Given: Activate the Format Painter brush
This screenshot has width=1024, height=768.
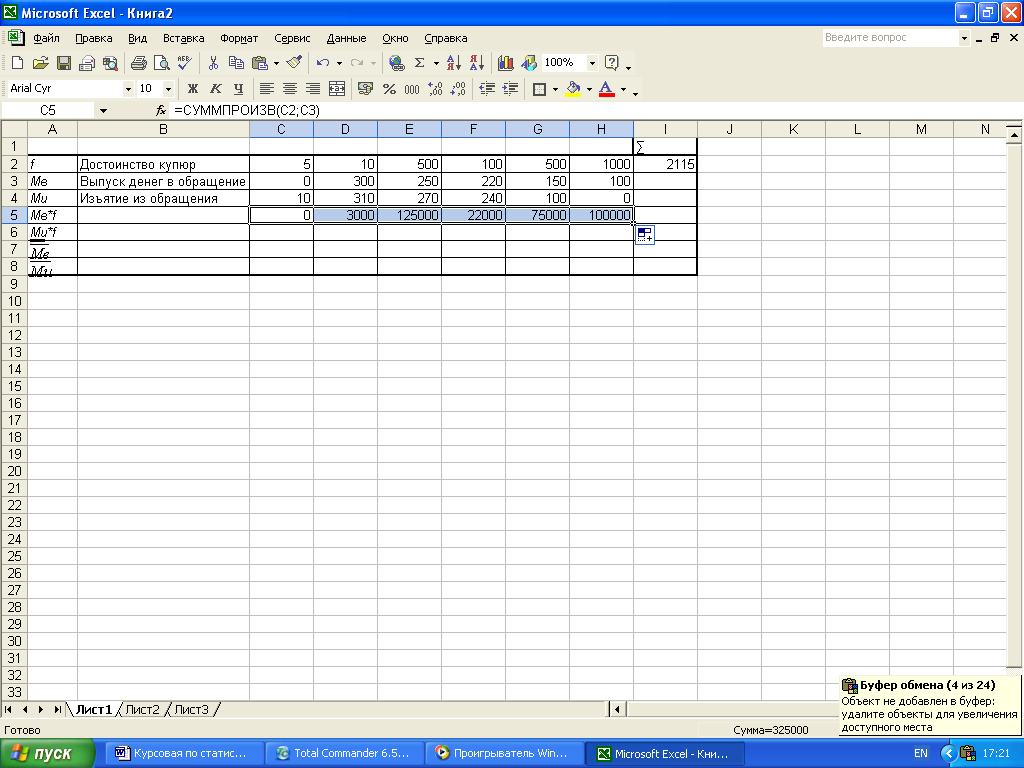Looking at the screenshot, I should [x=295, y=63].
